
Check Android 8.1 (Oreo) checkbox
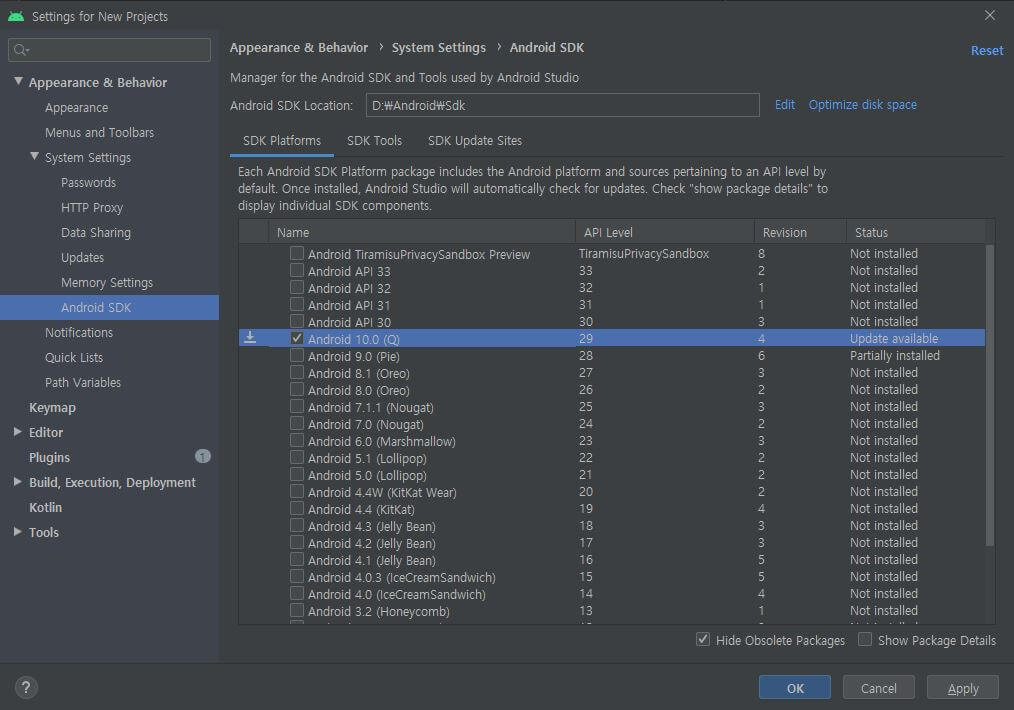297,372
